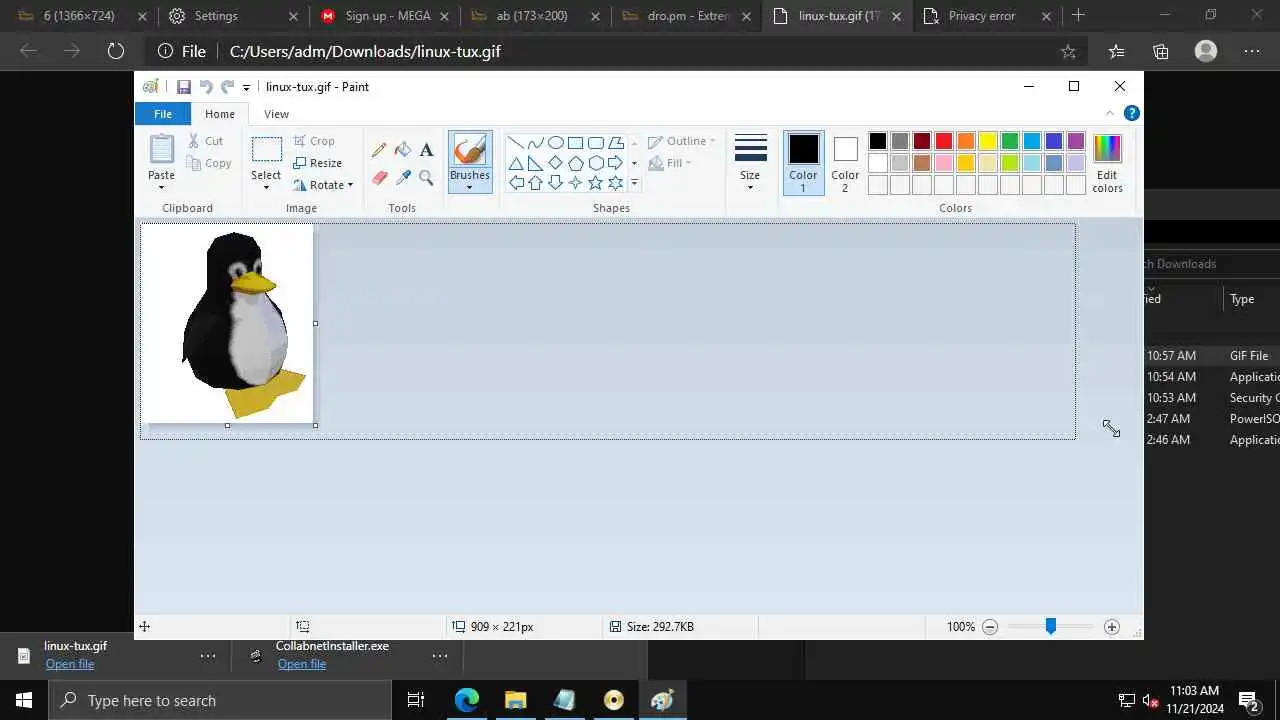Select the Pencil tool
The height and width of the screenshot is (720, 1280).
click(379, 150)
